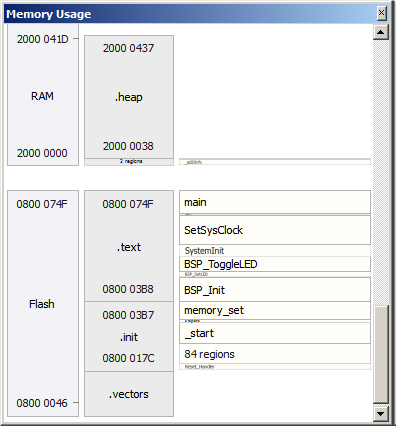
Task: Select the Flash memory region block
Action: (43, 303)
